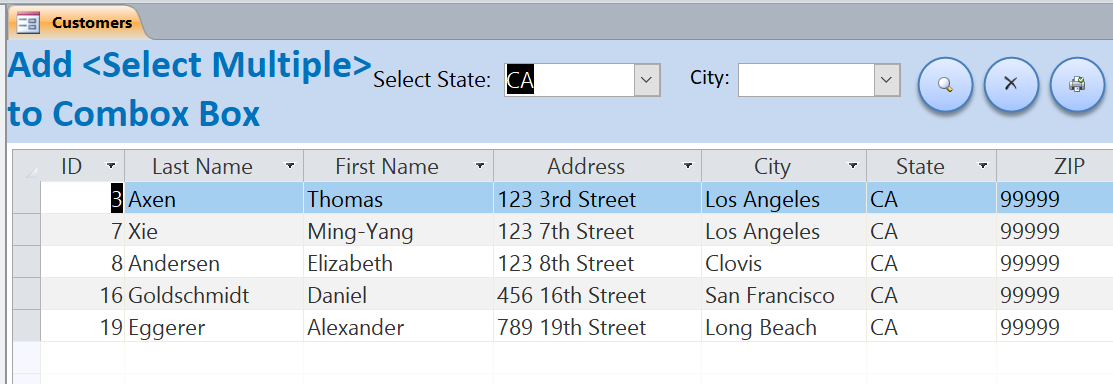Click the address '123 7th Street'
The image size is (1113, 384).
(597, 231)
